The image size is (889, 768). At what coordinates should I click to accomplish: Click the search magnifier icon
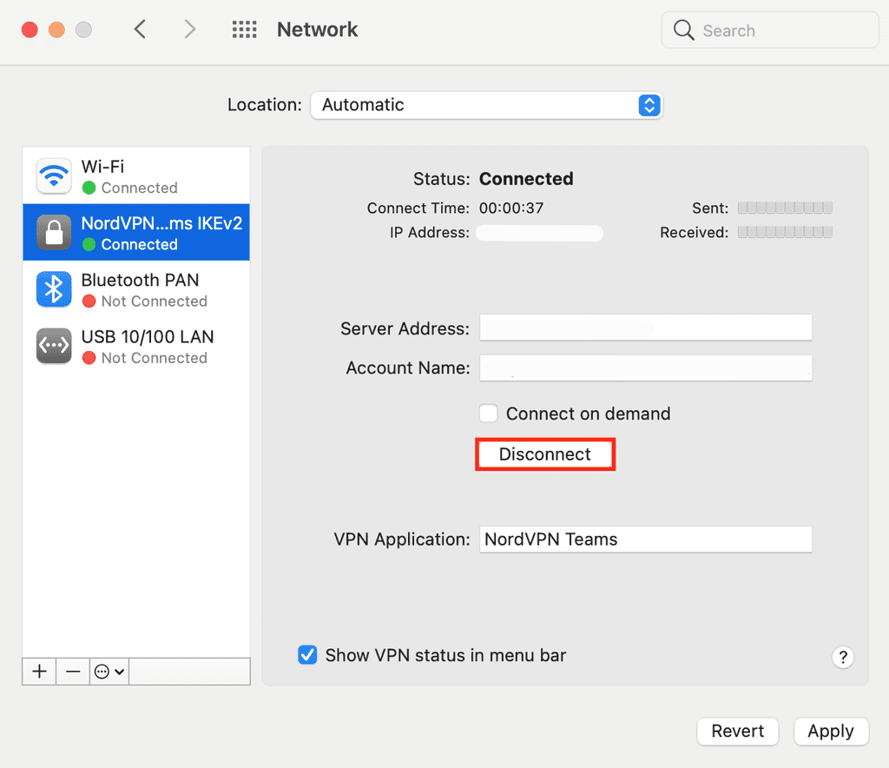pos(684,30)
